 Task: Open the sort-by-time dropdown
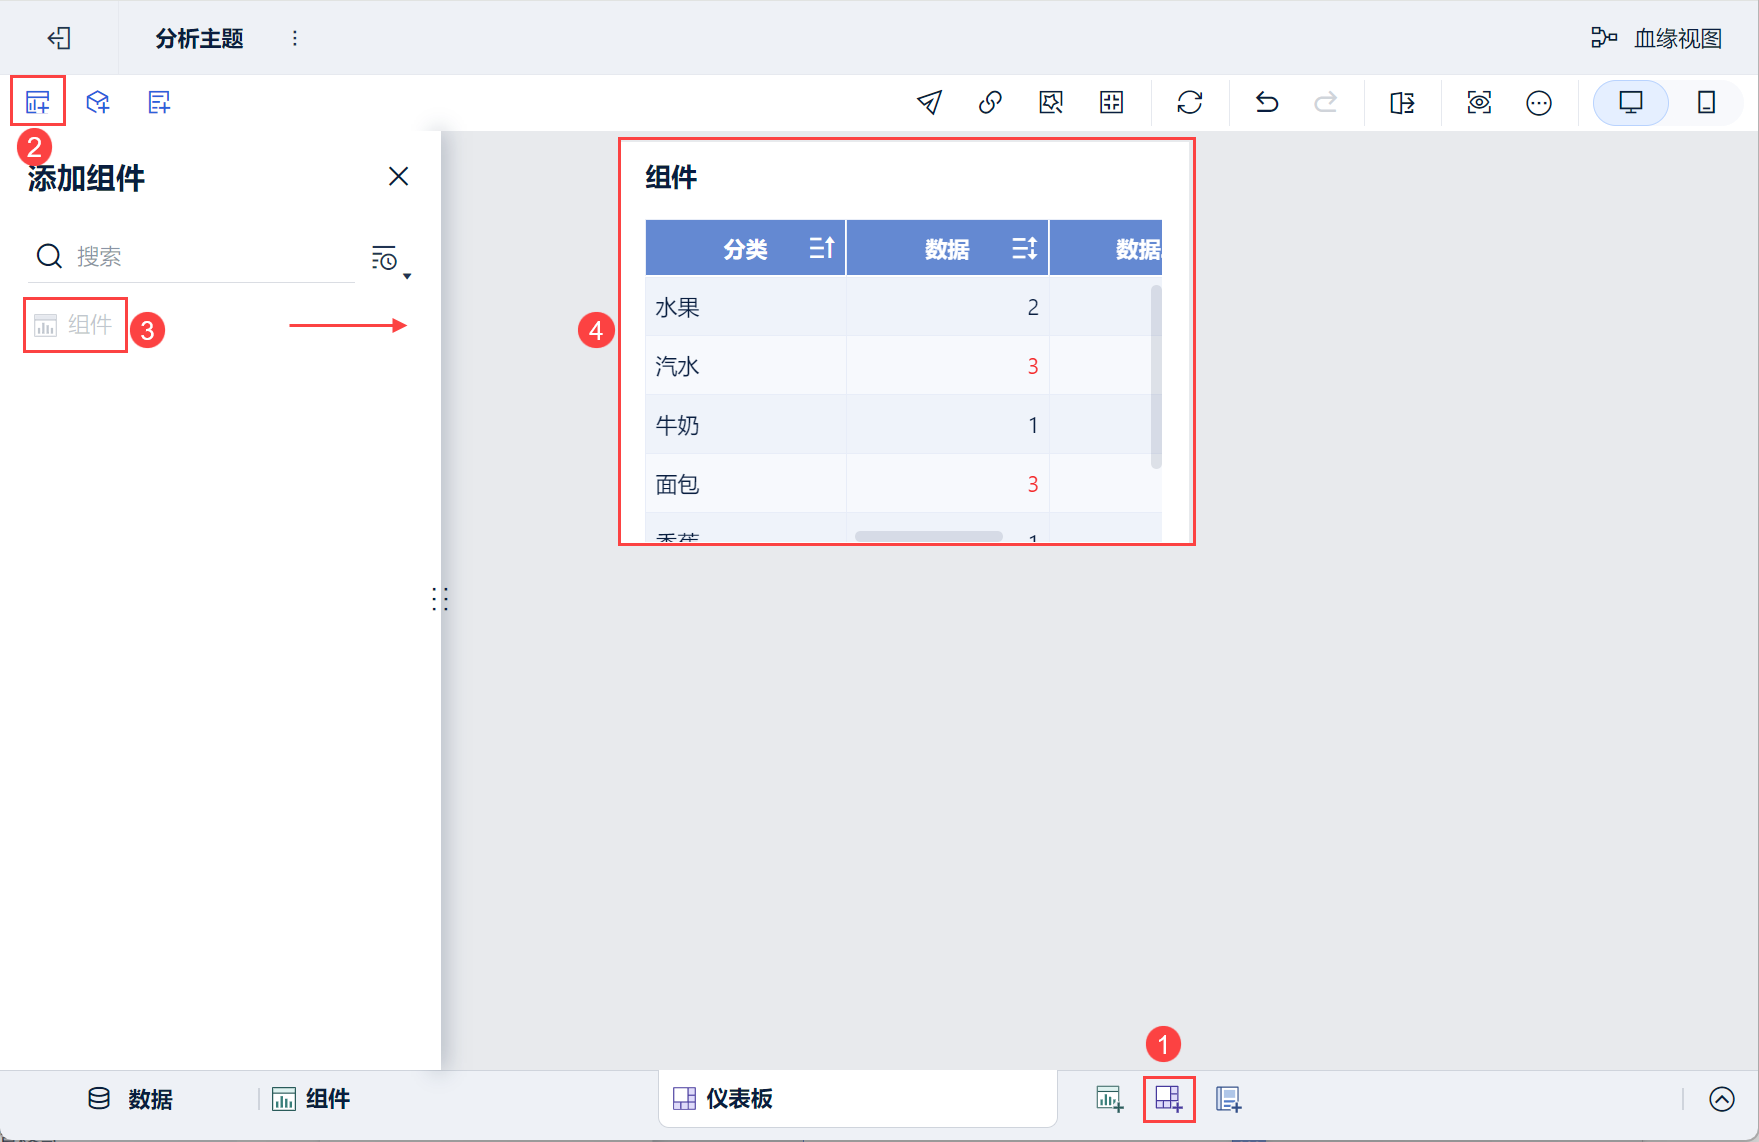click(390, 260)
